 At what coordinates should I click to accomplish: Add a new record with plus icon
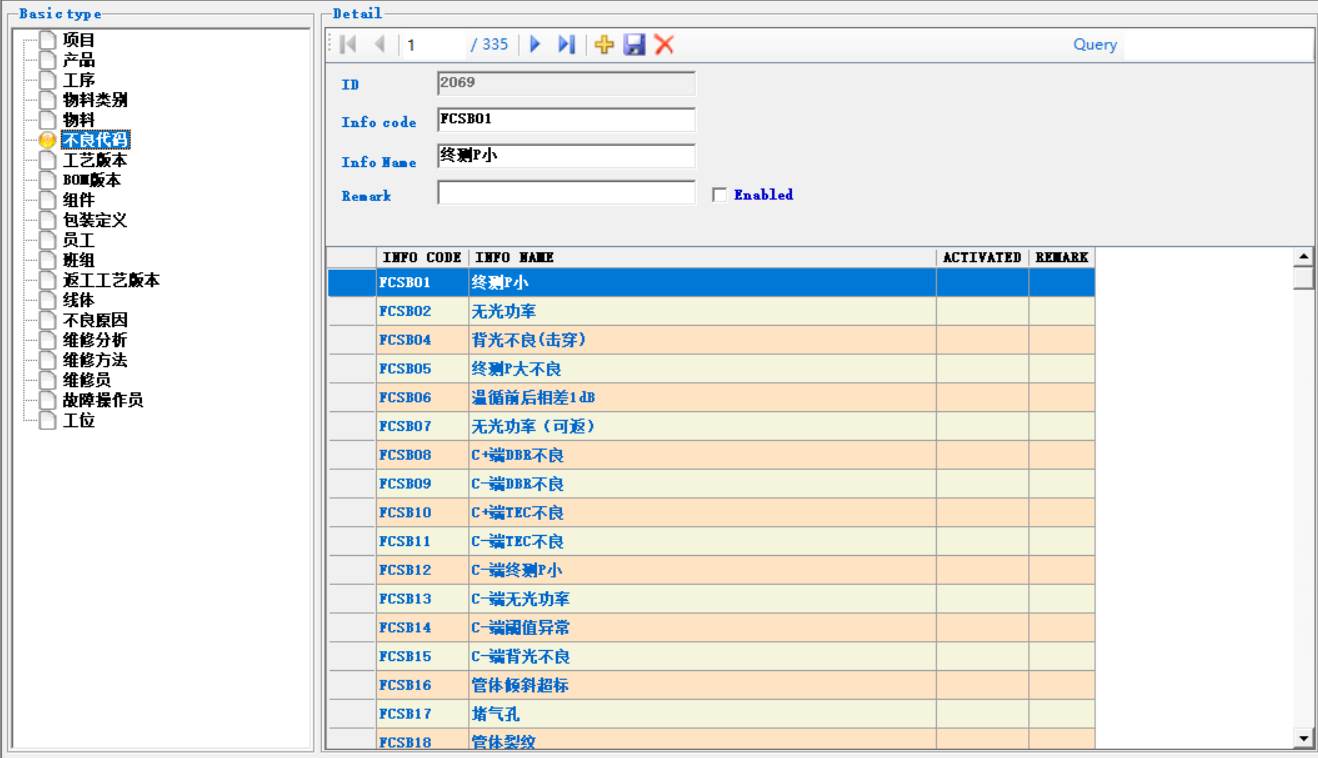[603, 45]
